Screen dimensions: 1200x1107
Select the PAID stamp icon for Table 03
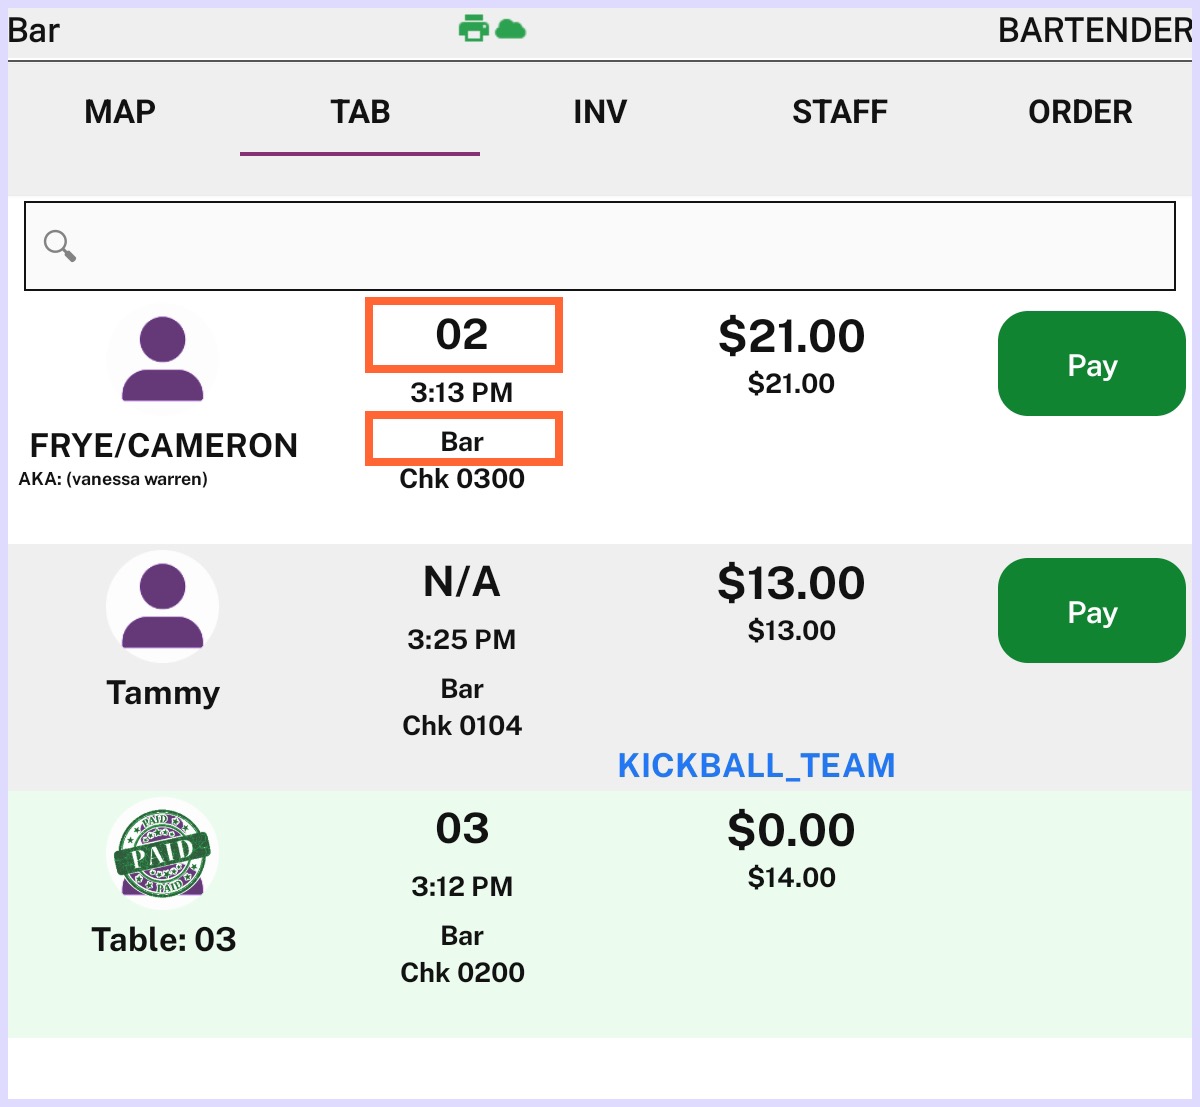(163, 853)
